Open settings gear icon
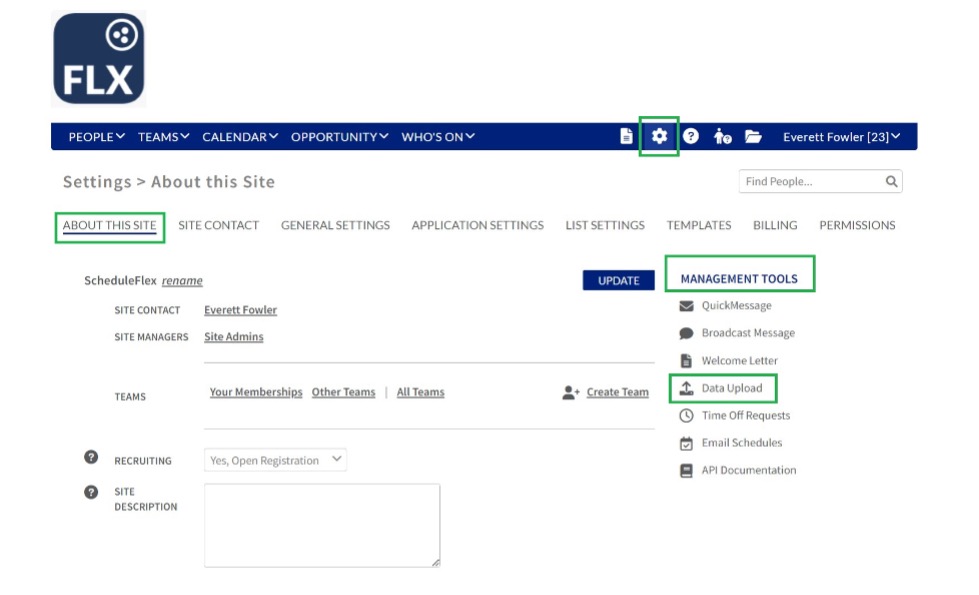The image size is (979, 595). click(x=659, y=136)
